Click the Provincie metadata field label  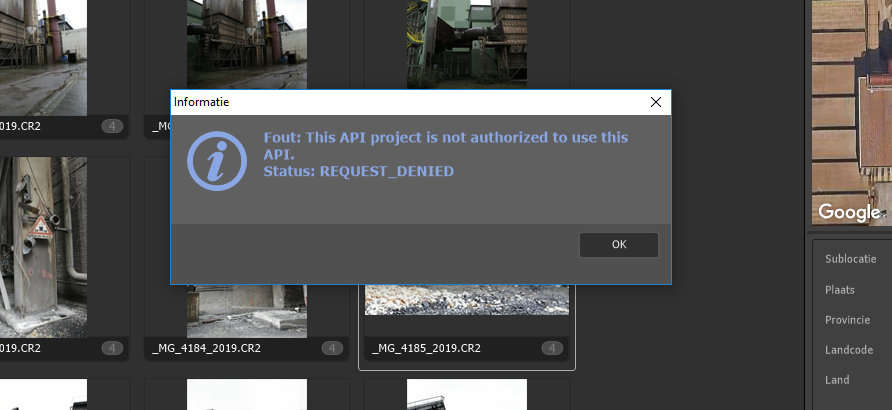click(848, 320)
